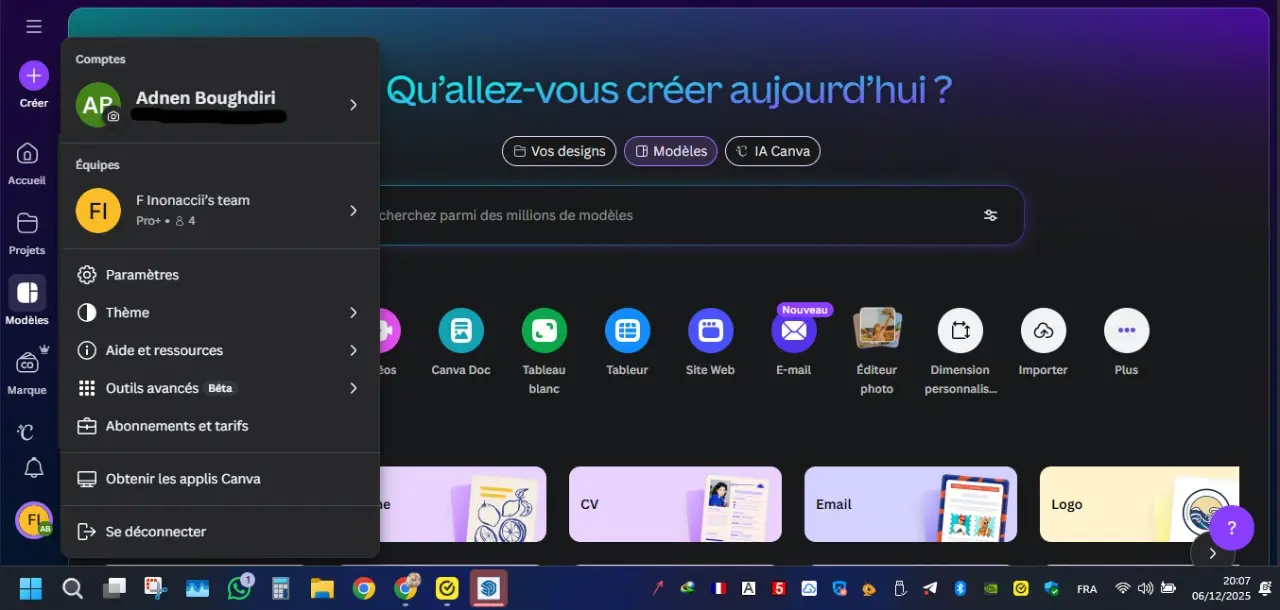Click the FI profile avatar in sidebar
Image resolution: width=1280 pixels, height=610 pixels.
34,520
